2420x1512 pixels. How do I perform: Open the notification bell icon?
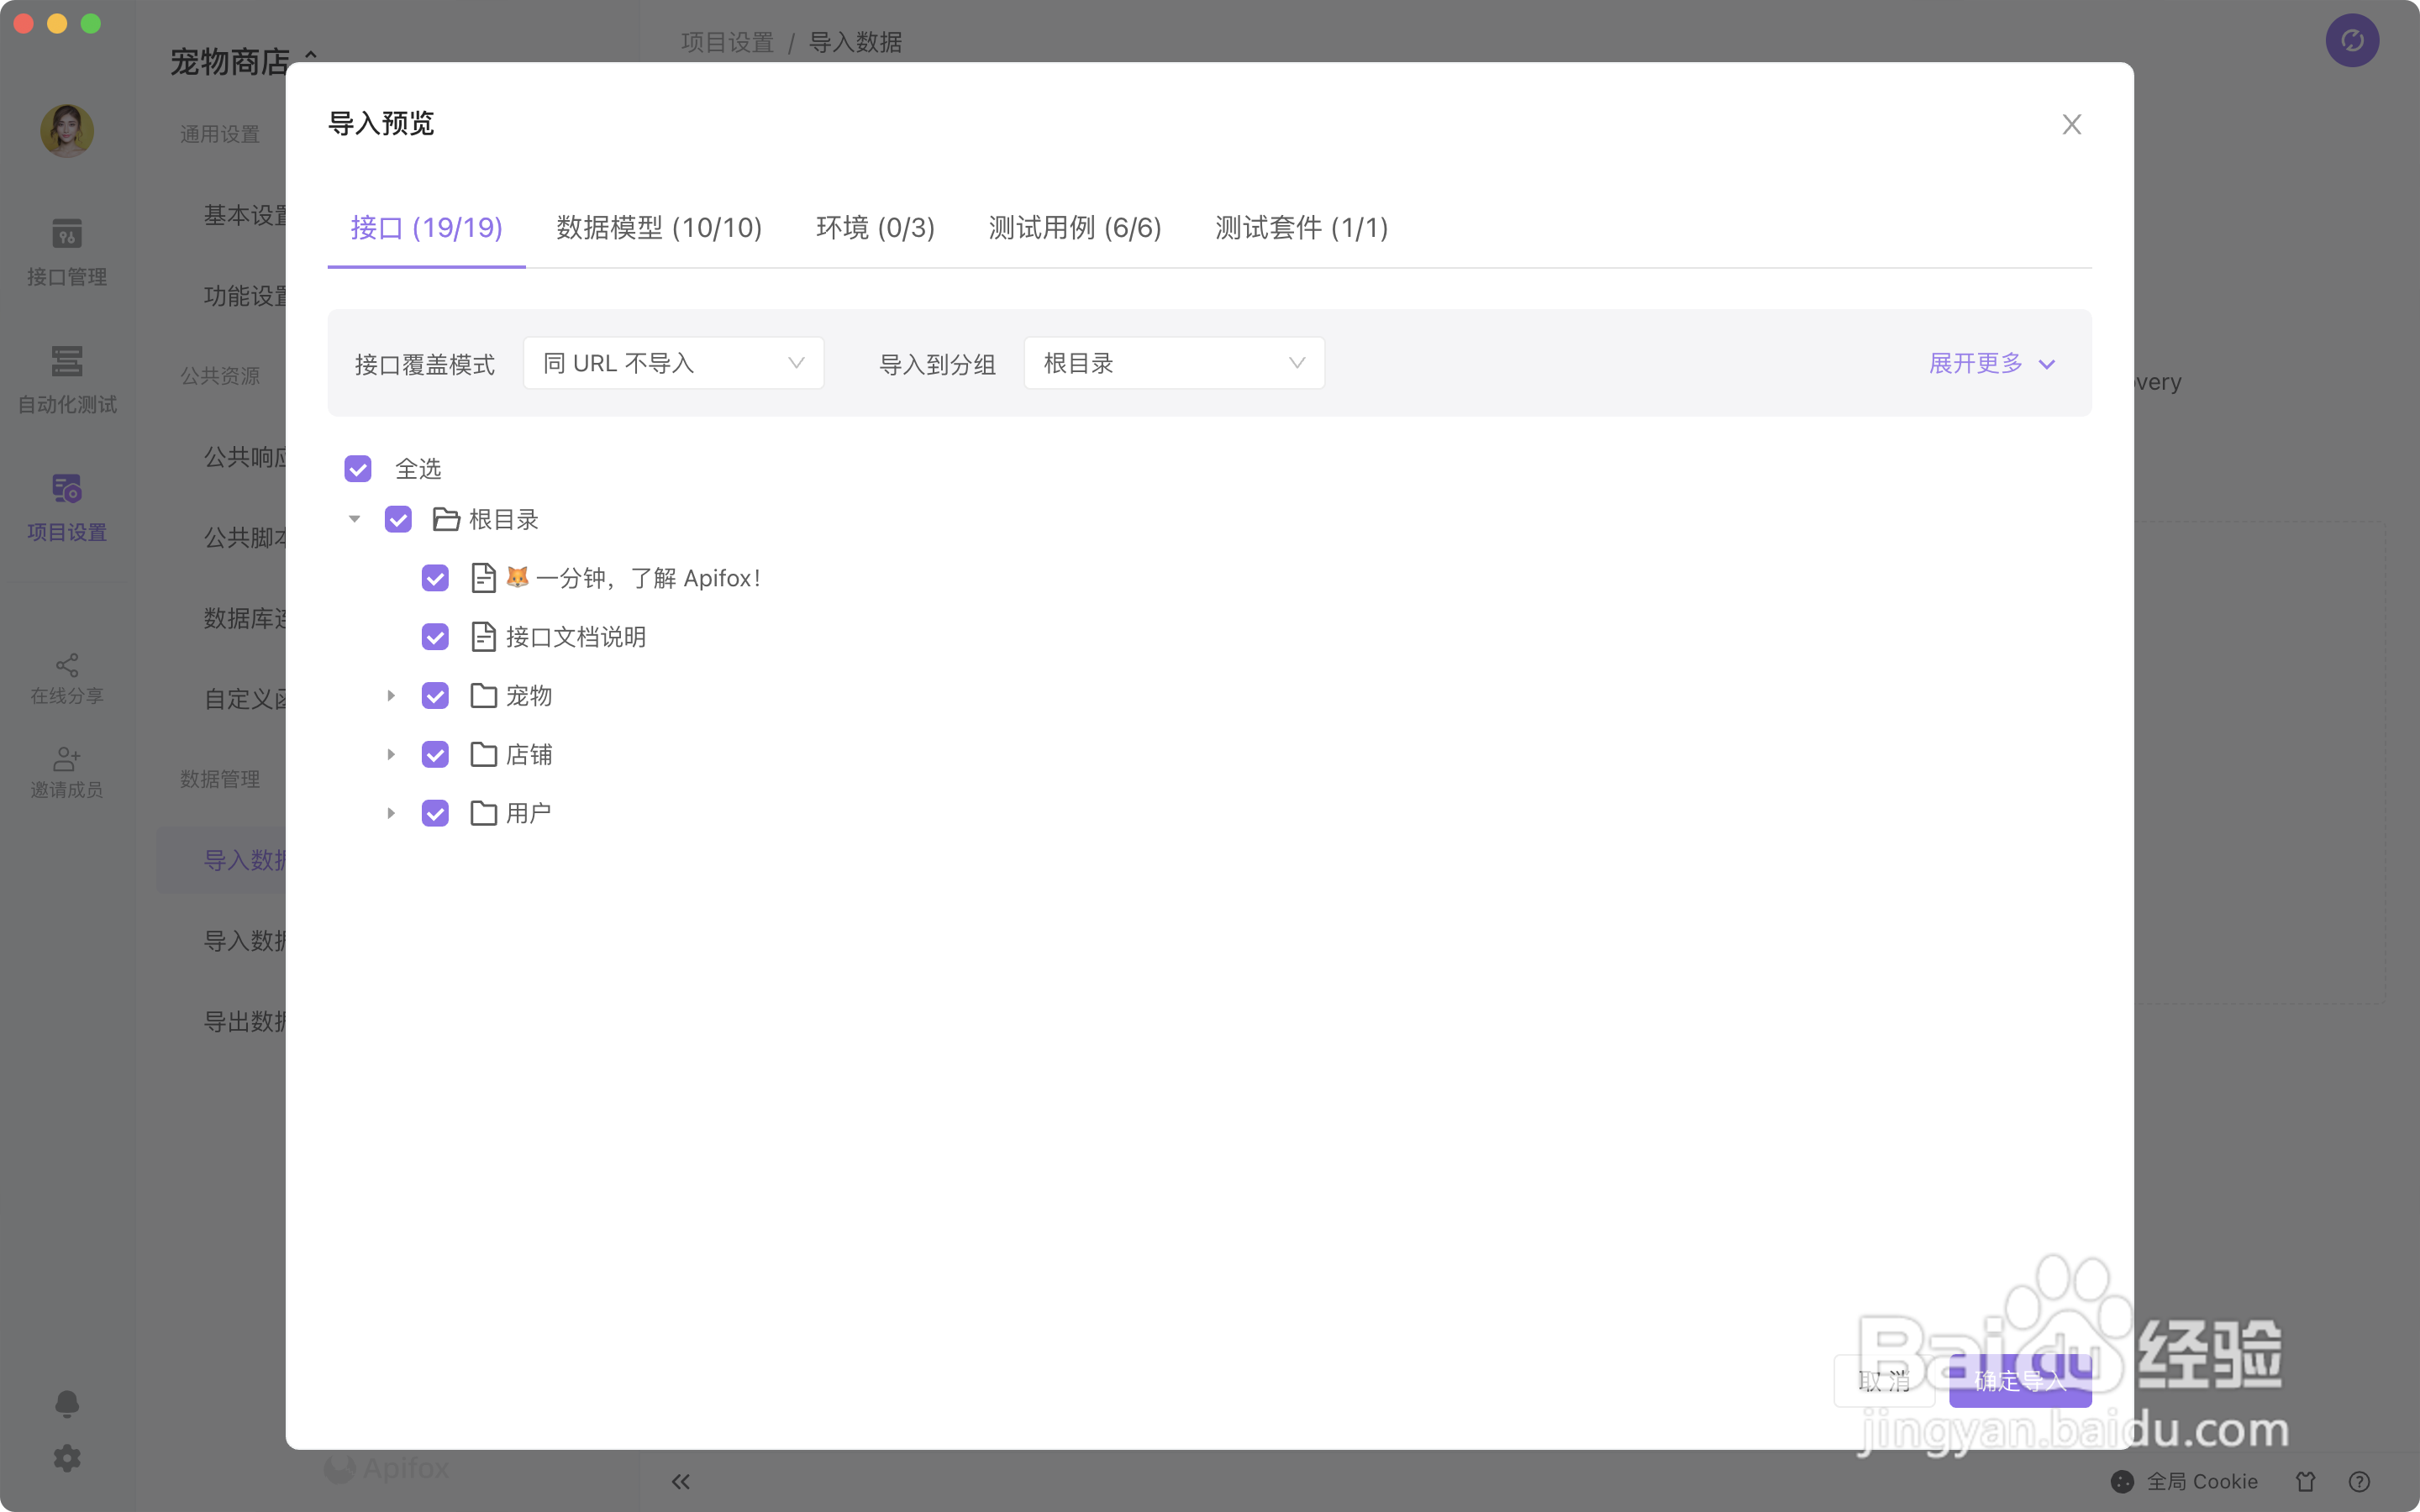[x=67, y=1404]
